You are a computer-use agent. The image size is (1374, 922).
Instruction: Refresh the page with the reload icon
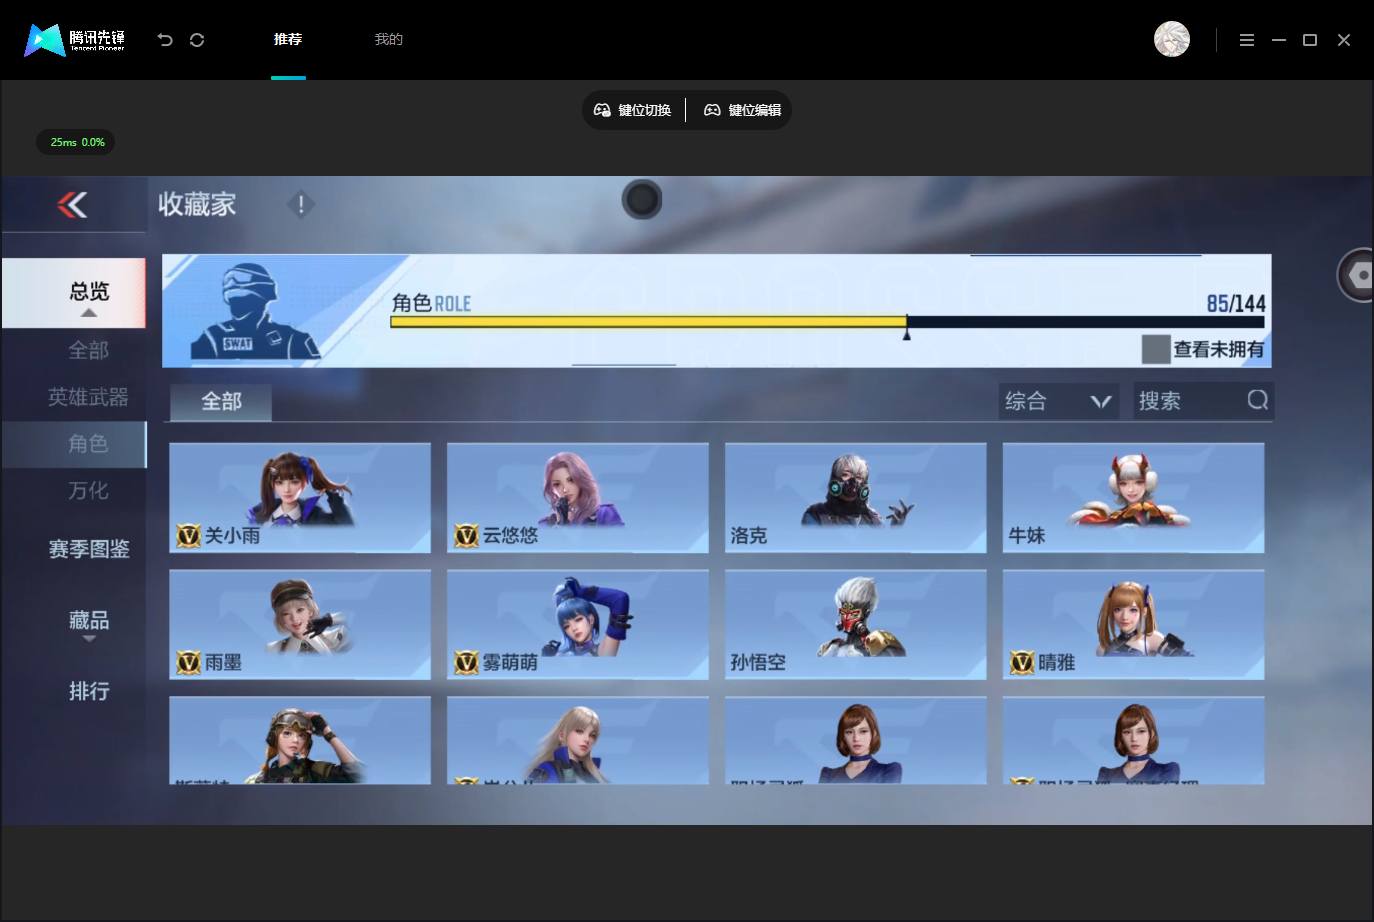(x=197, y=40)
